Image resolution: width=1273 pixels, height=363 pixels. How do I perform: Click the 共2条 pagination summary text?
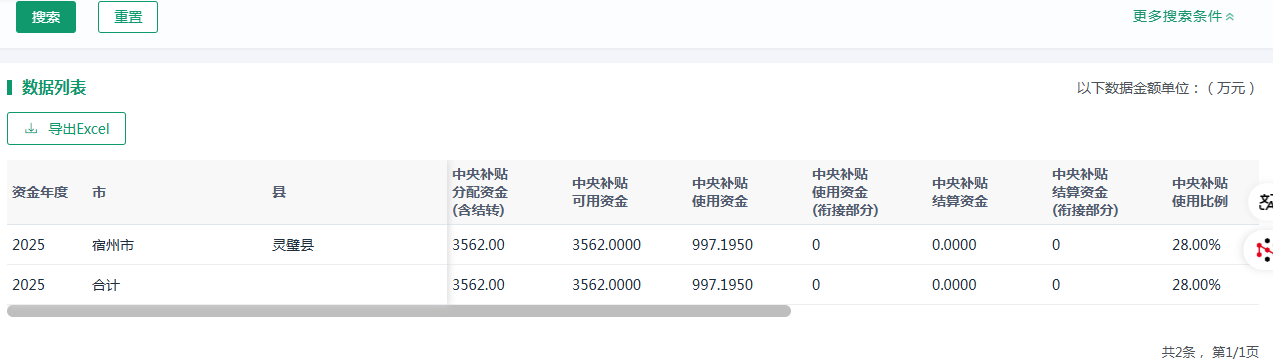(1178, 352)
